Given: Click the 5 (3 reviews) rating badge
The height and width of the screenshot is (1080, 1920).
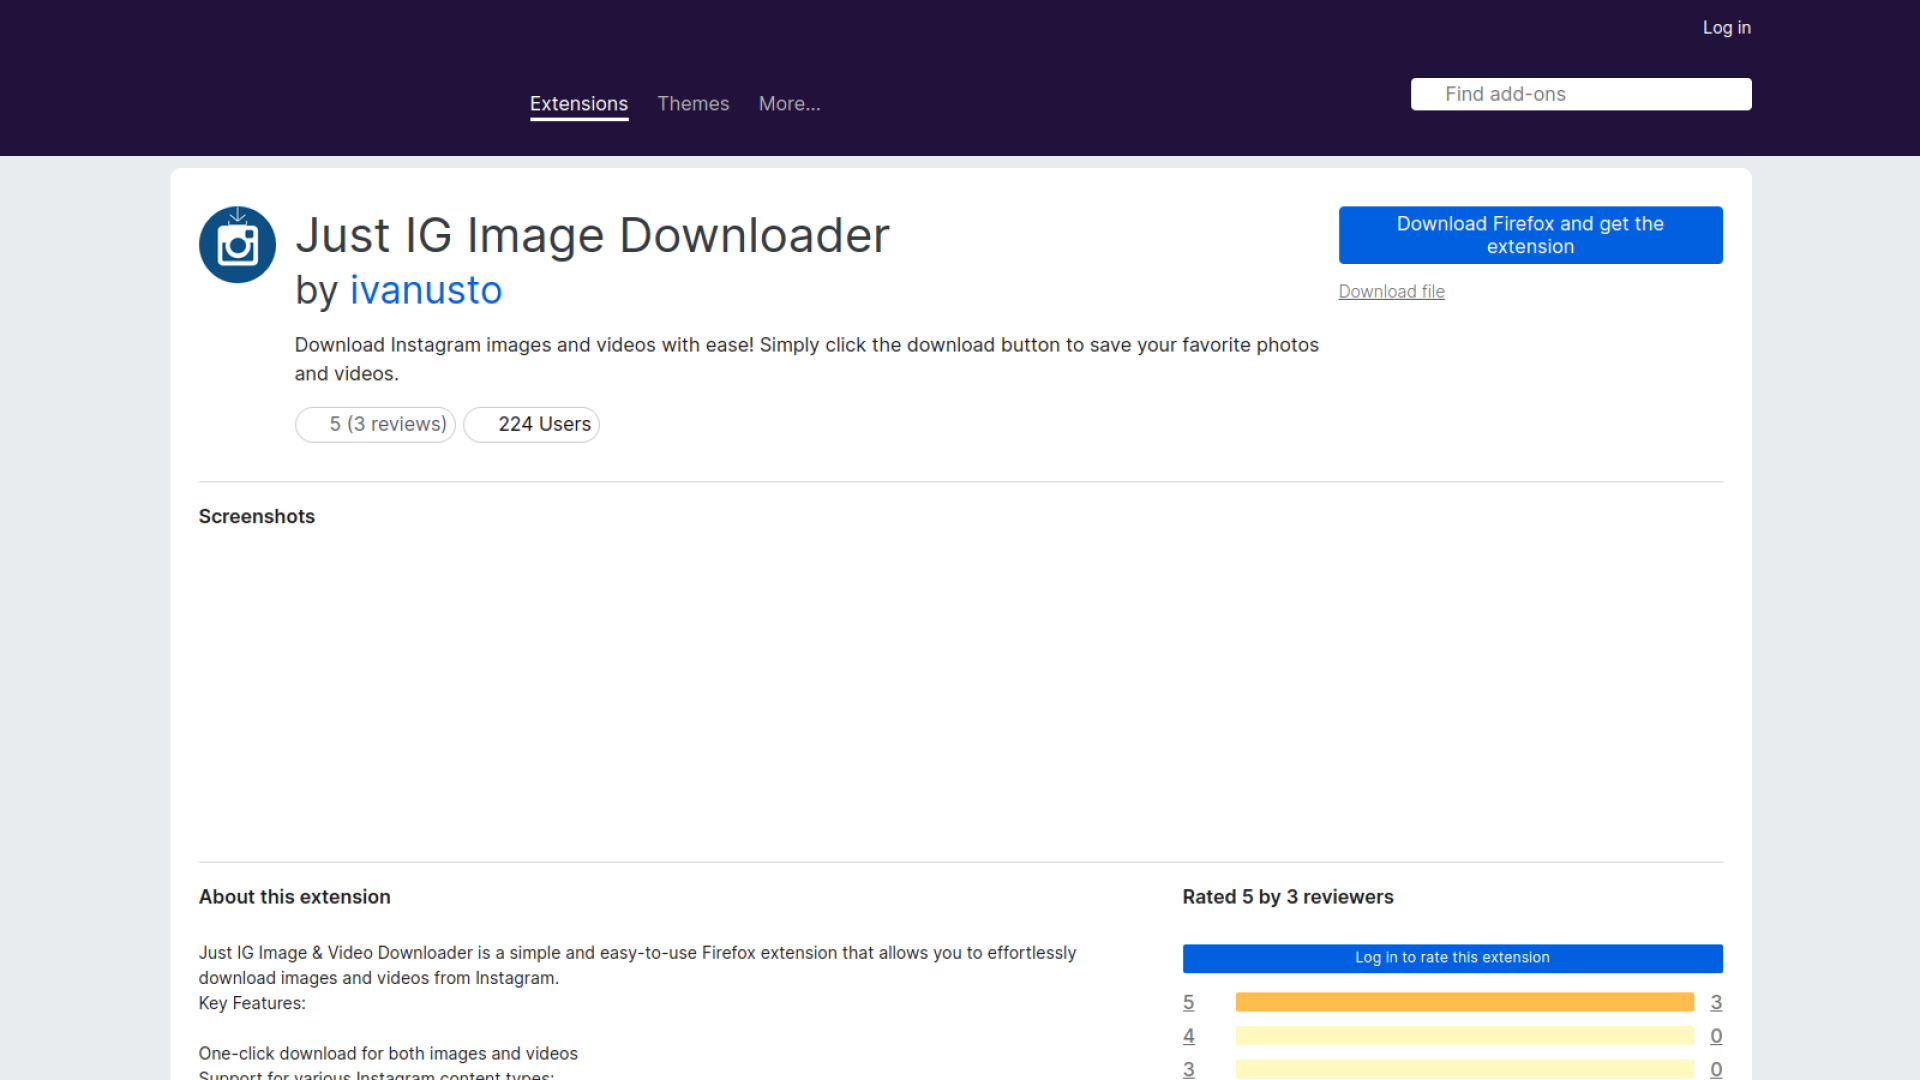Looking at the screenshot, I should click(x=375, y=424).
